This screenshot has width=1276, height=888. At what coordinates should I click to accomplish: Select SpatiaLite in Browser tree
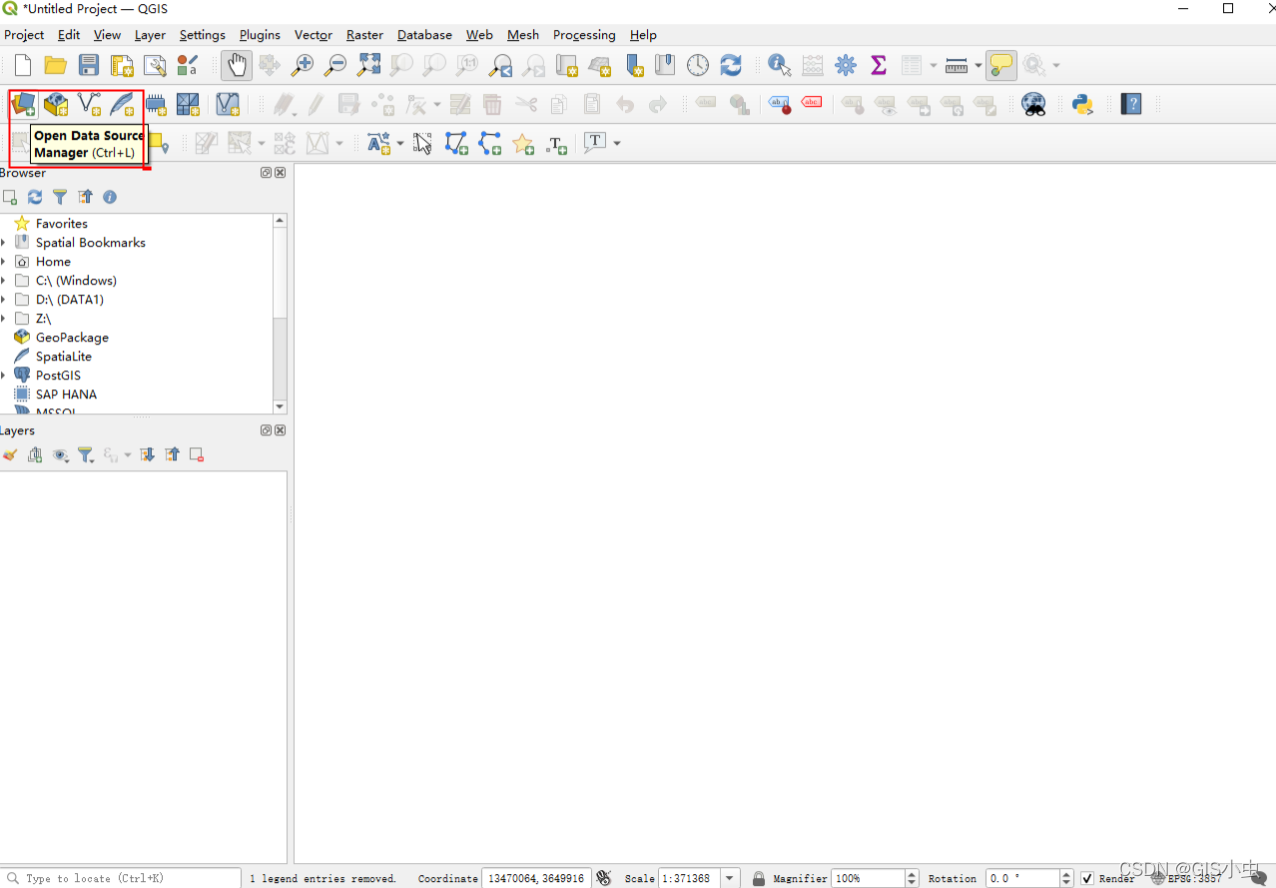click(64, 357)
